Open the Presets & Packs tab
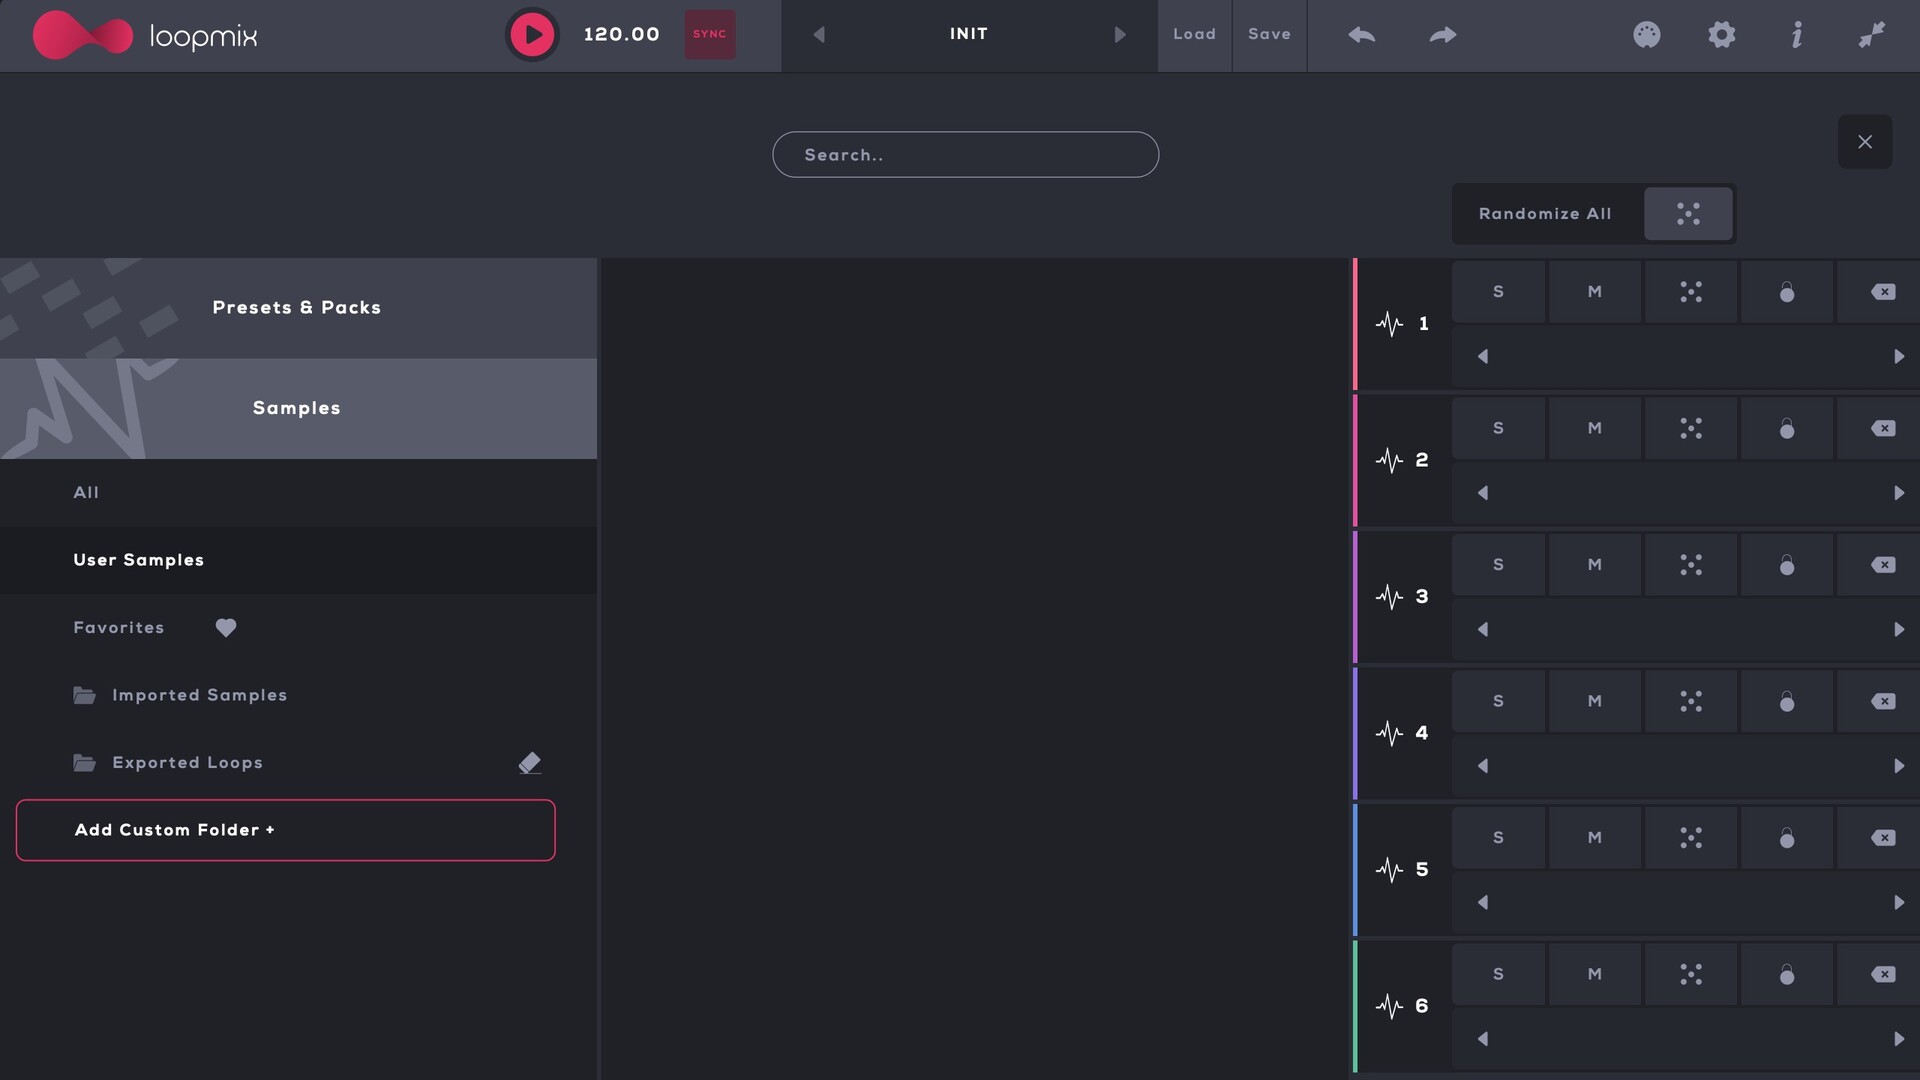 tap(297, 308)
